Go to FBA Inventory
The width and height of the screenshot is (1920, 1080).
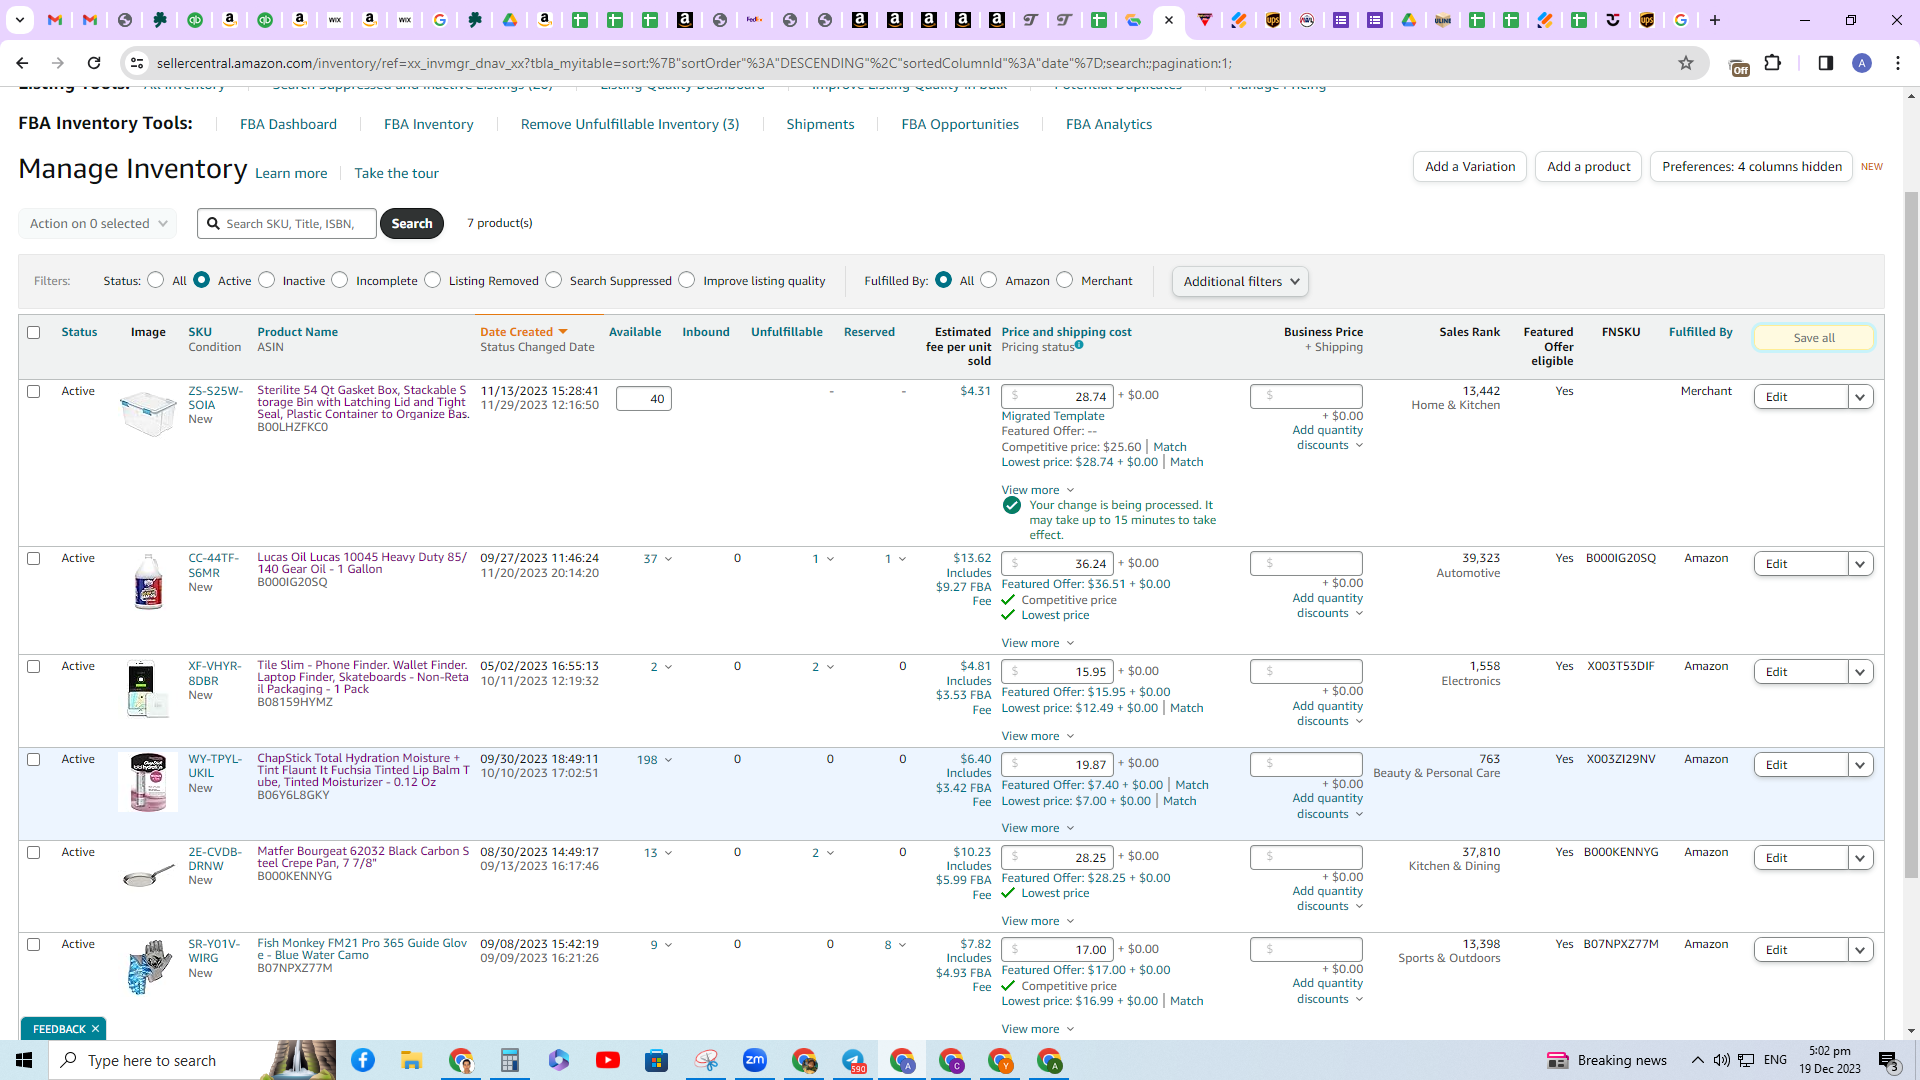point(429,124)
